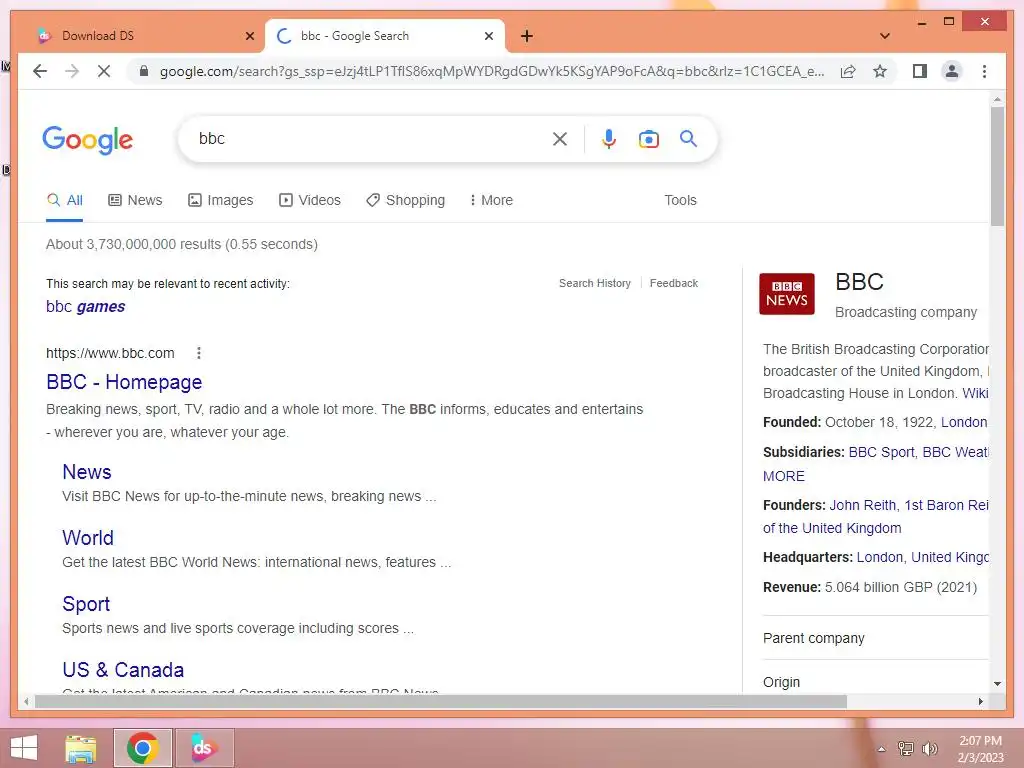Open the volume tray icon
This screenshot has width=1024, height=768.
pos(929,748)
